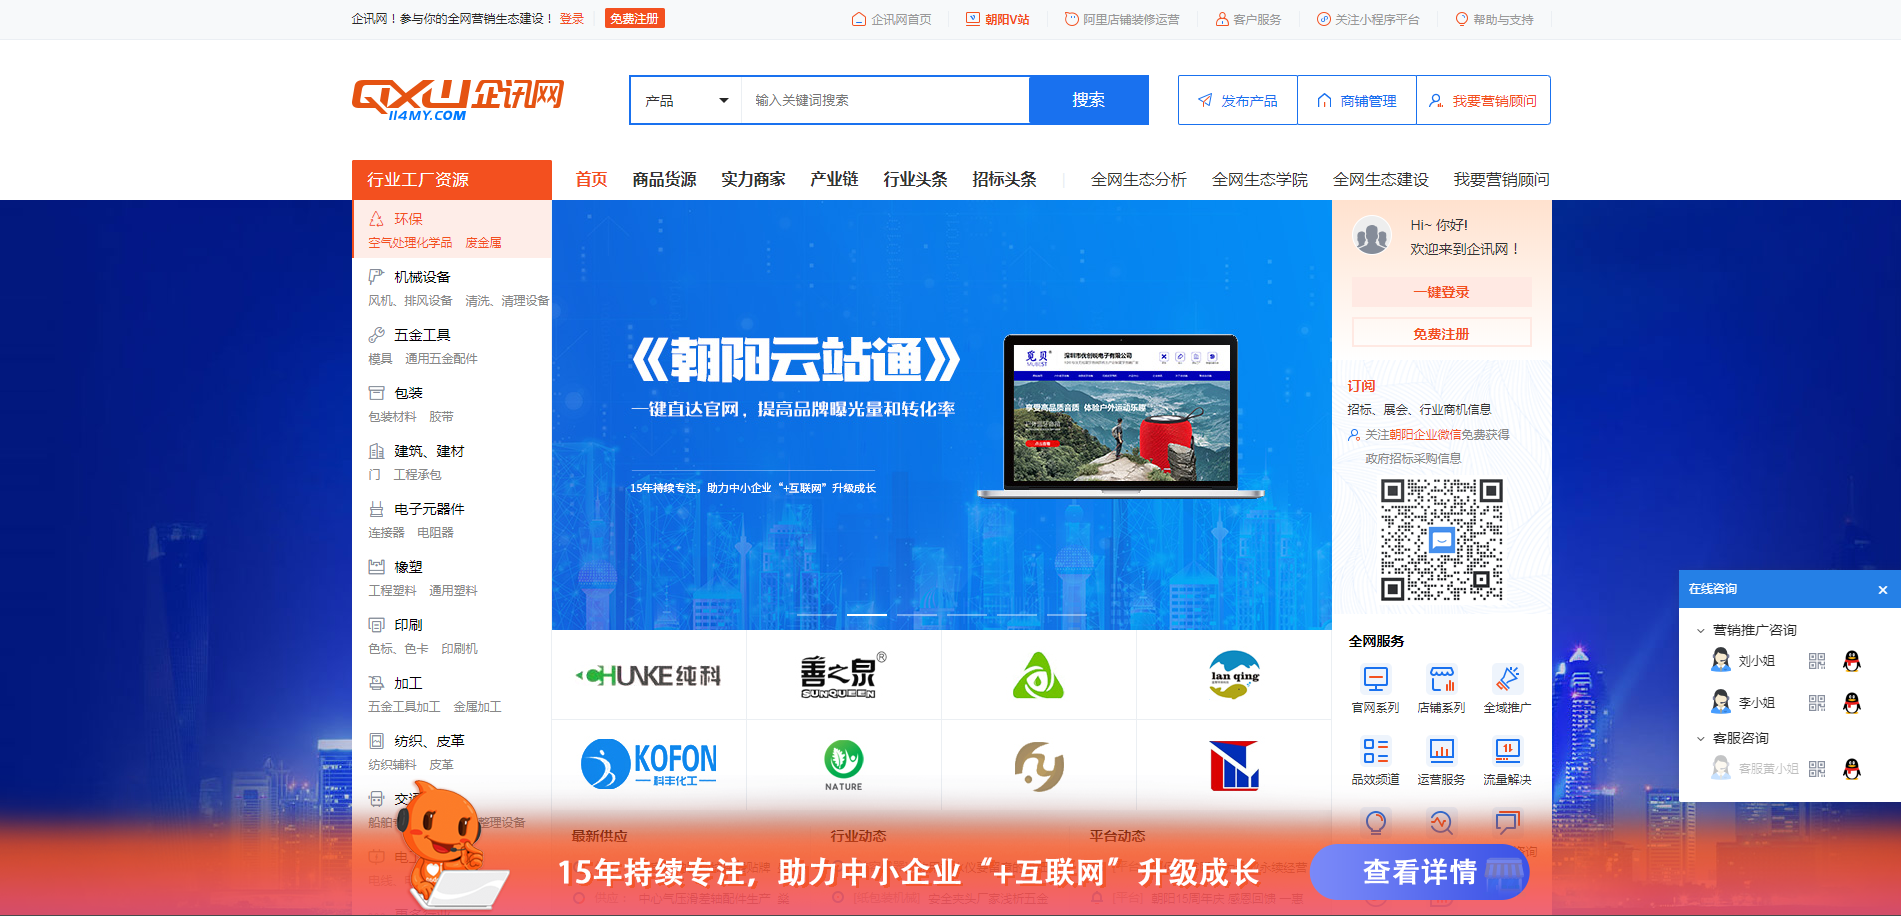Open the 产品 search category dropdown
This screenshot has height=916, width=1901.
(x=684, y=100)
